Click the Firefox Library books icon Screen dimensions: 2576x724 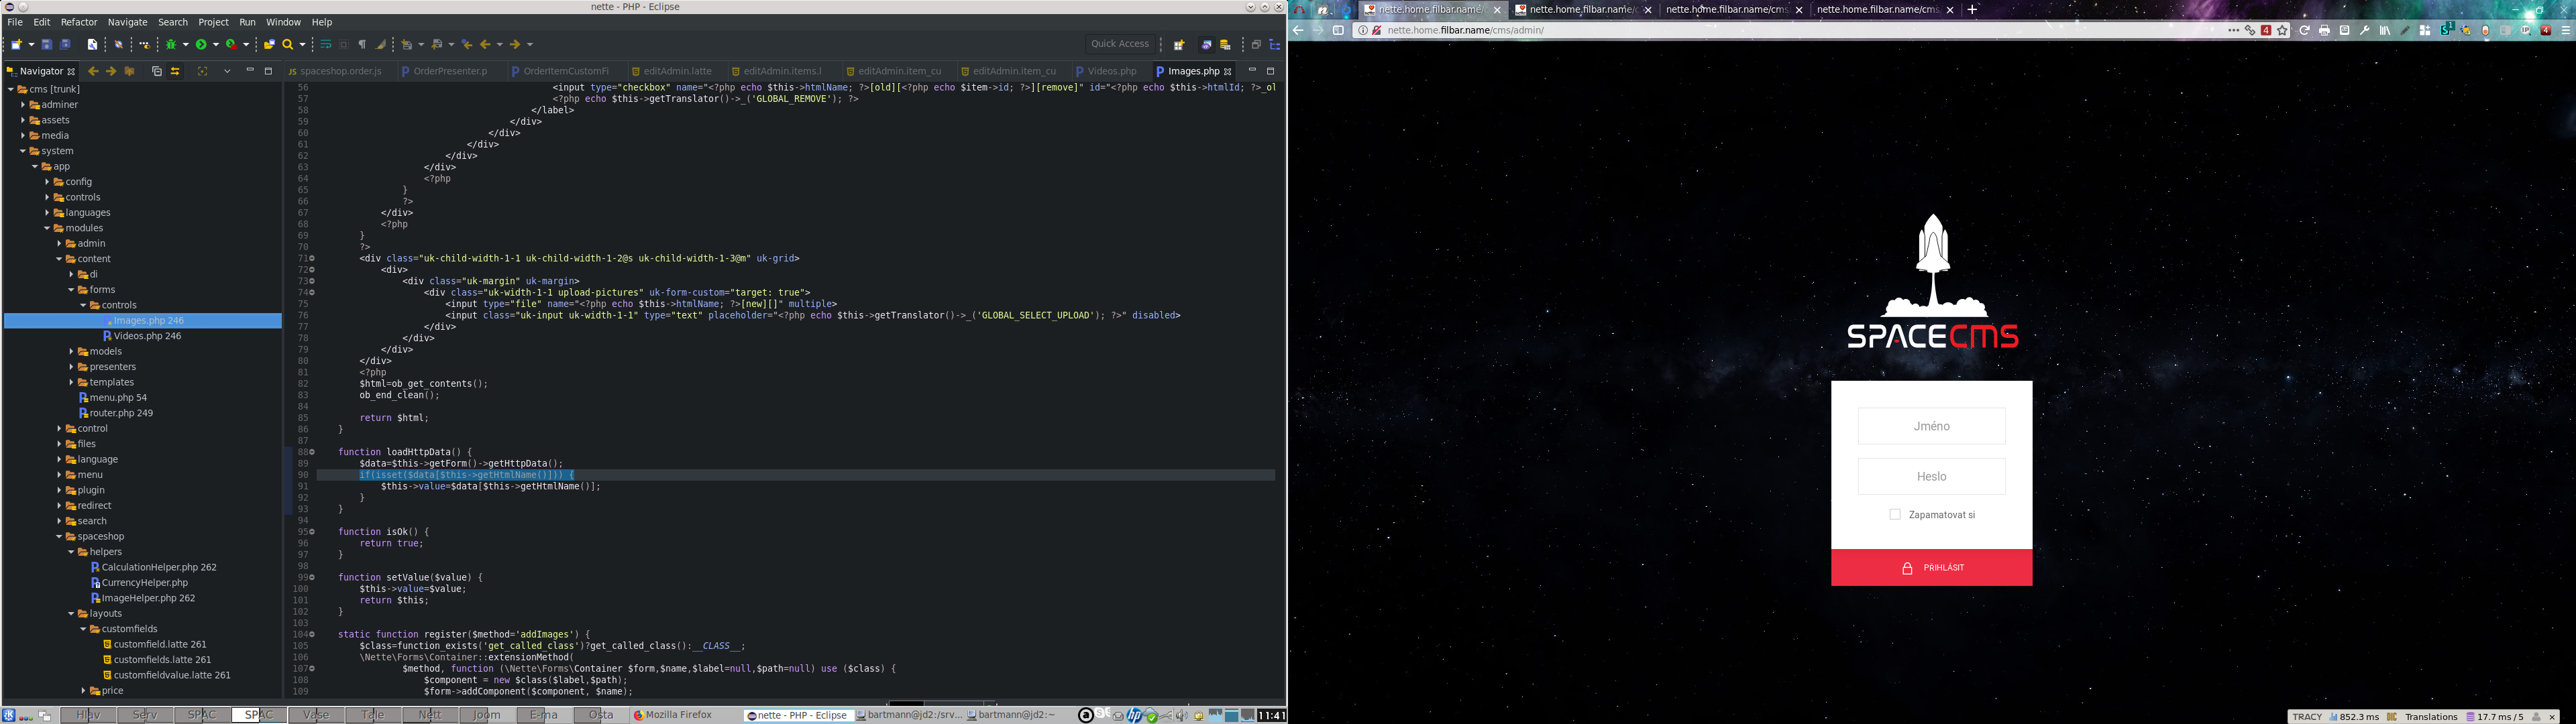pos(2385,30)
